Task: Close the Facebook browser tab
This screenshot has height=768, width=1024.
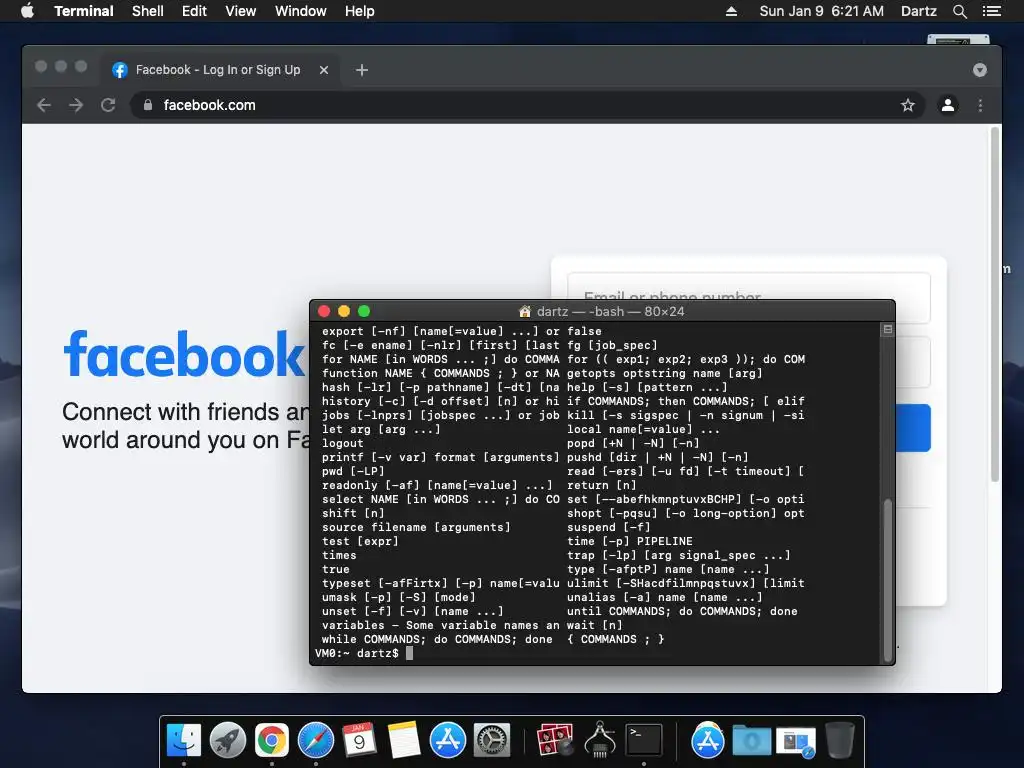Action: pyautogui.click(x=324, y=70)
